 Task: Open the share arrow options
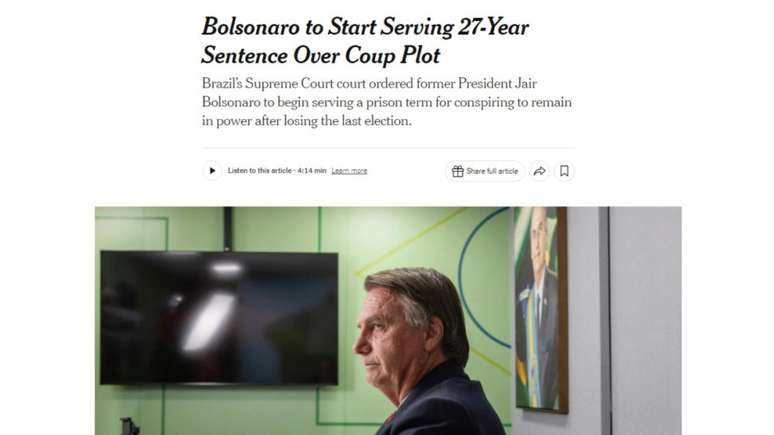pyautogui.click(x=539, y=171)
